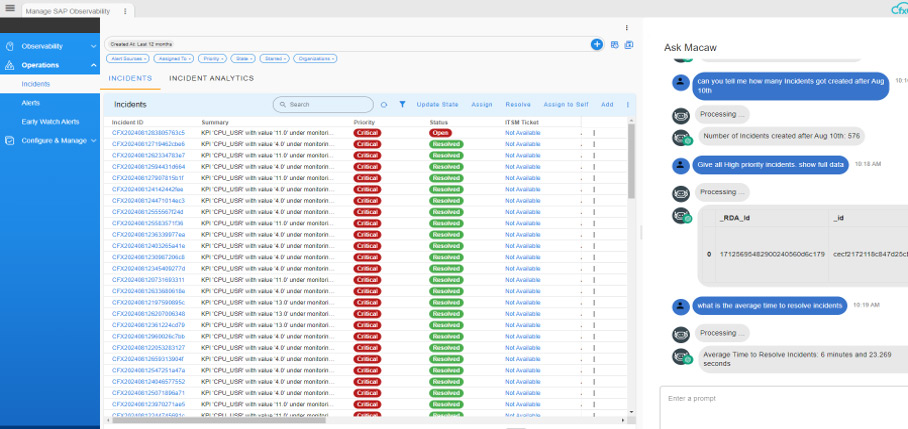Image resolution: width=908 pixels, height=429 pixels.
Task: Open row menu for CFX20240812547251a47a
Action: [x=594, y=370]
